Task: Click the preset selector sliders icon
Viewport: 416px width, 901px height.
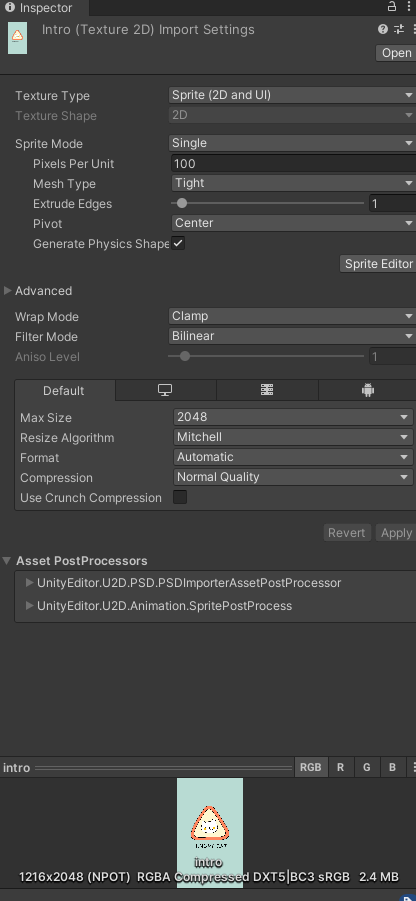Action: (x=399, y=29)
